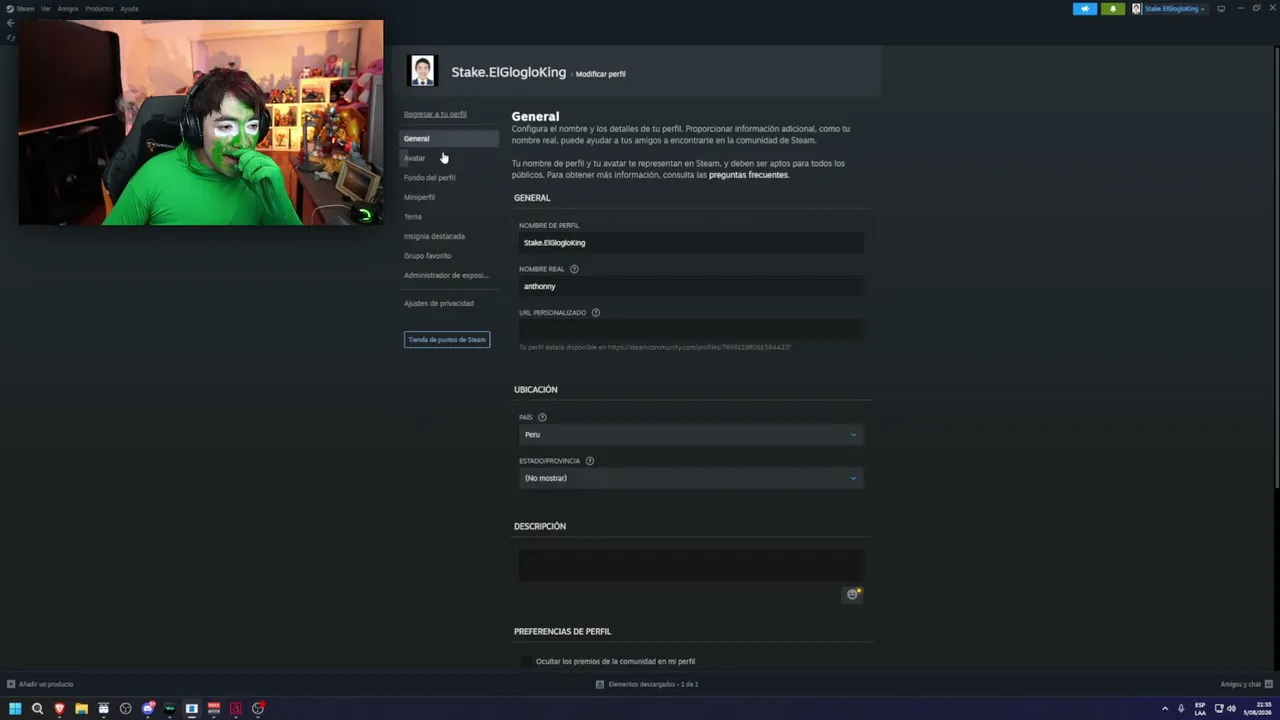Viewport: 1280px width, 720px height.
Task: Open Amigos y chat
Action: [x=1246, y=684]
